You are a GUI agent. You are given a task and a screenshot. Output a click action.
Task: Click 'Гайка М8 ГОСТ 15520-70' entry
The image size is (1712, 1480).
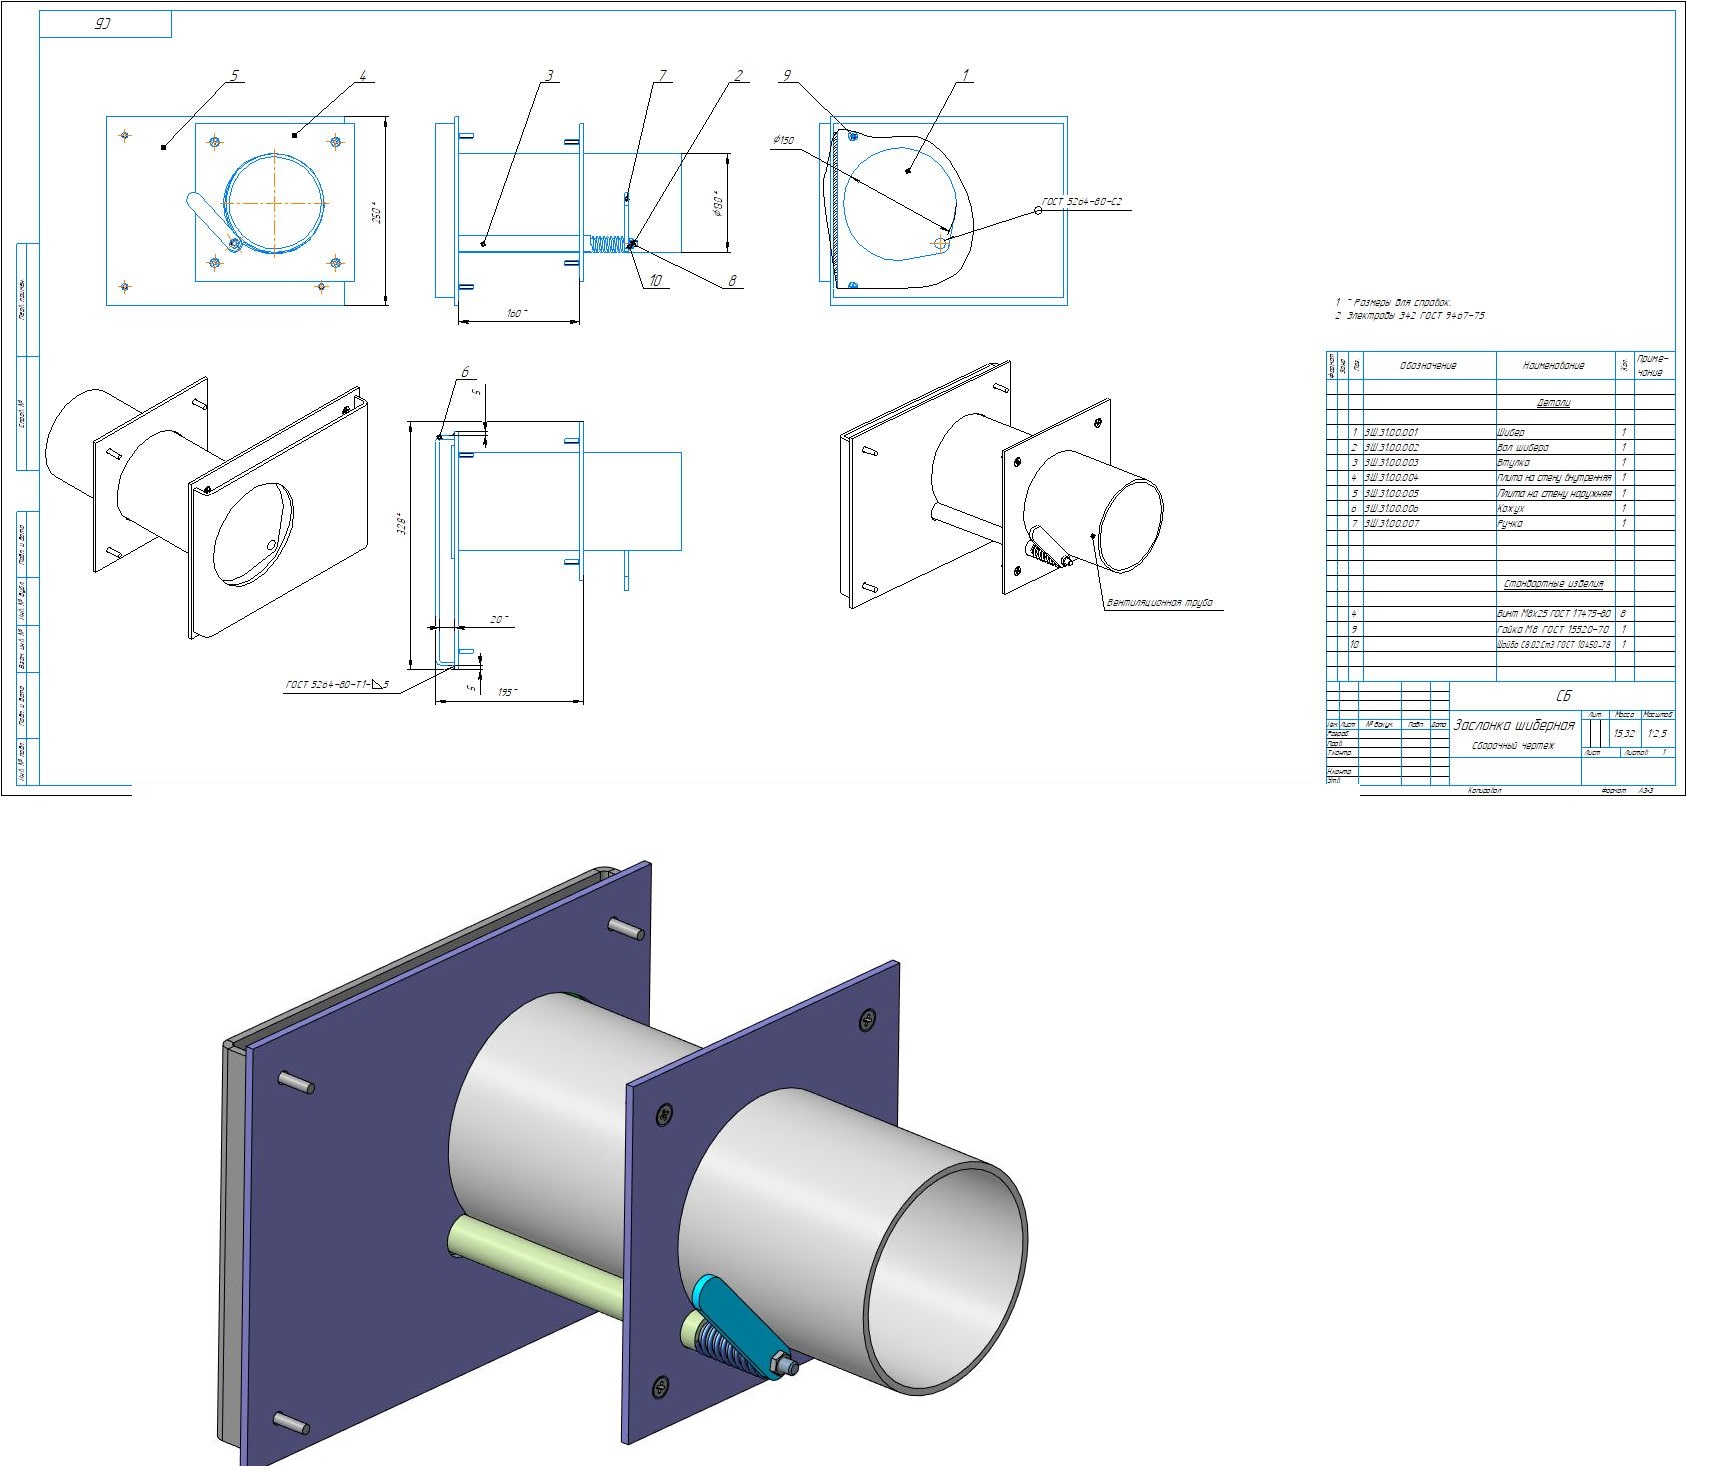pyautogui.click(x=1552, y=630)
